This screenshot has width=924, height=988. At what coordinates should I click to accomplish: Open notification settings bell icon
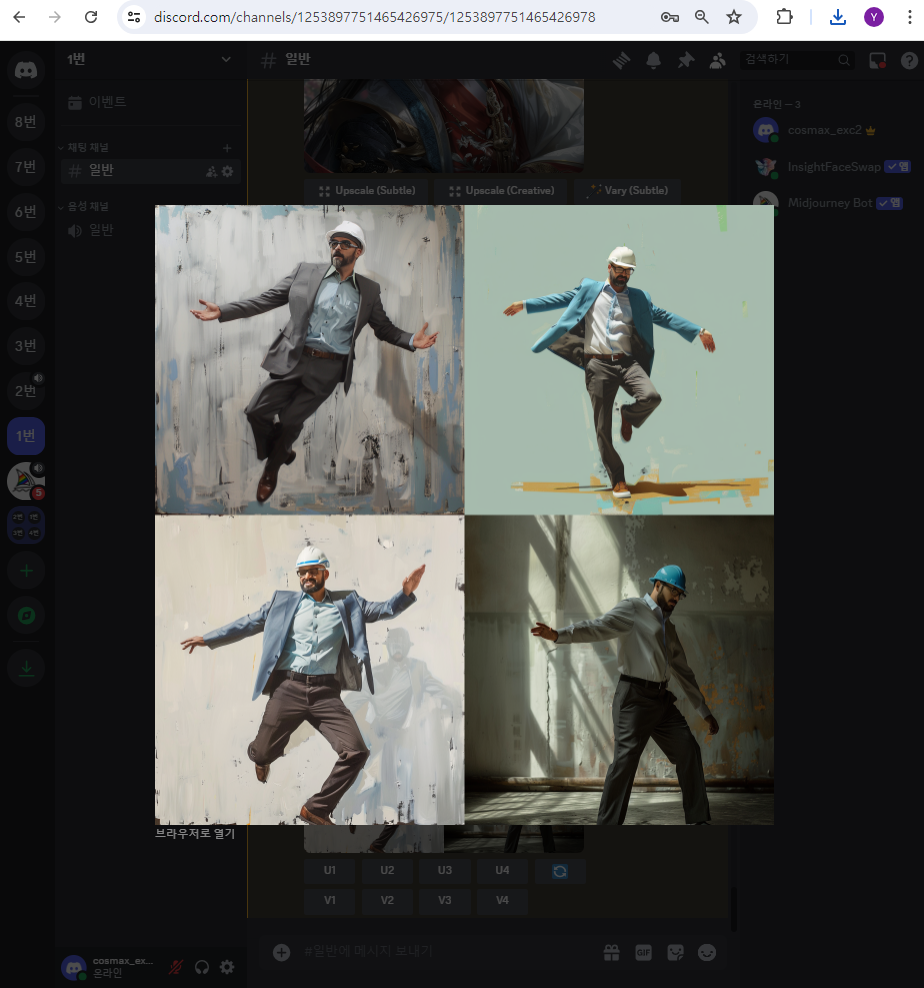click(654, 60)
